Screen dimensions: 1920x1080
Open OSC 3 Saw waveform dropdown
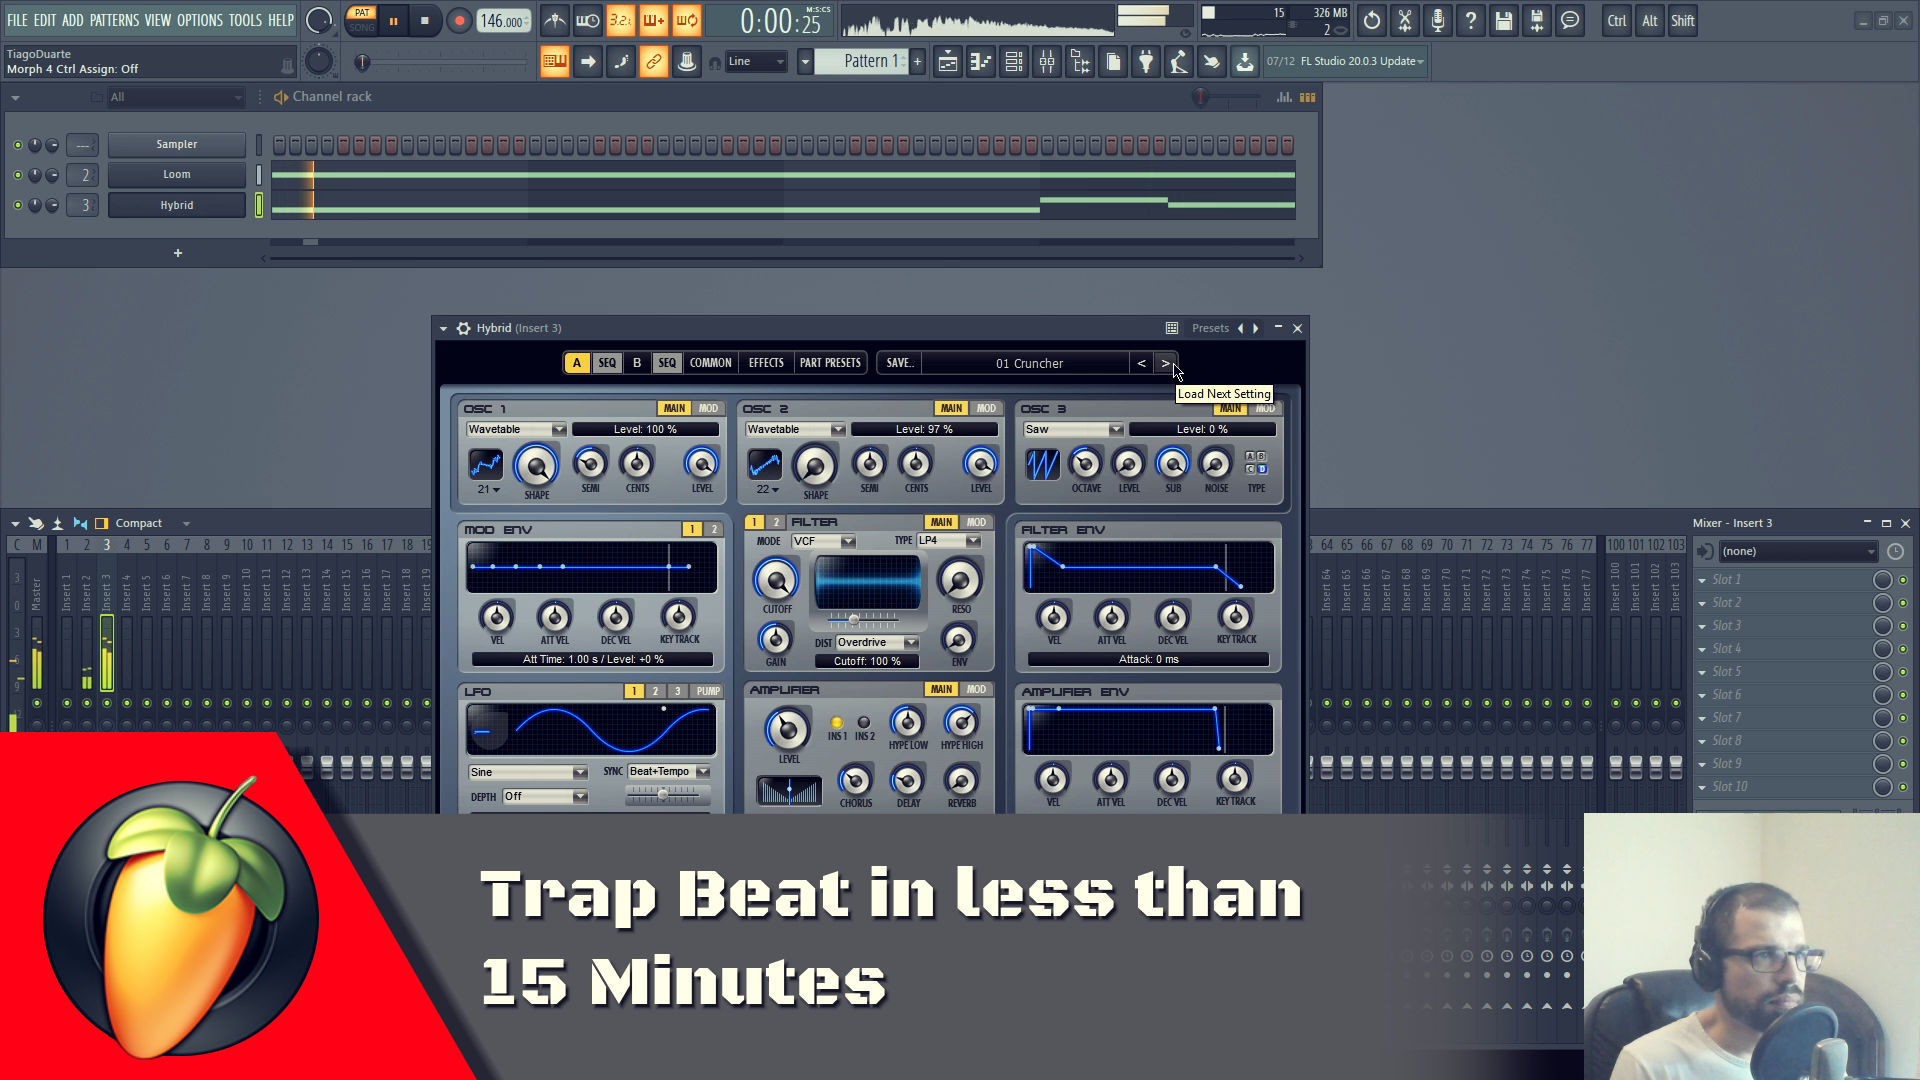point(1073,429)
